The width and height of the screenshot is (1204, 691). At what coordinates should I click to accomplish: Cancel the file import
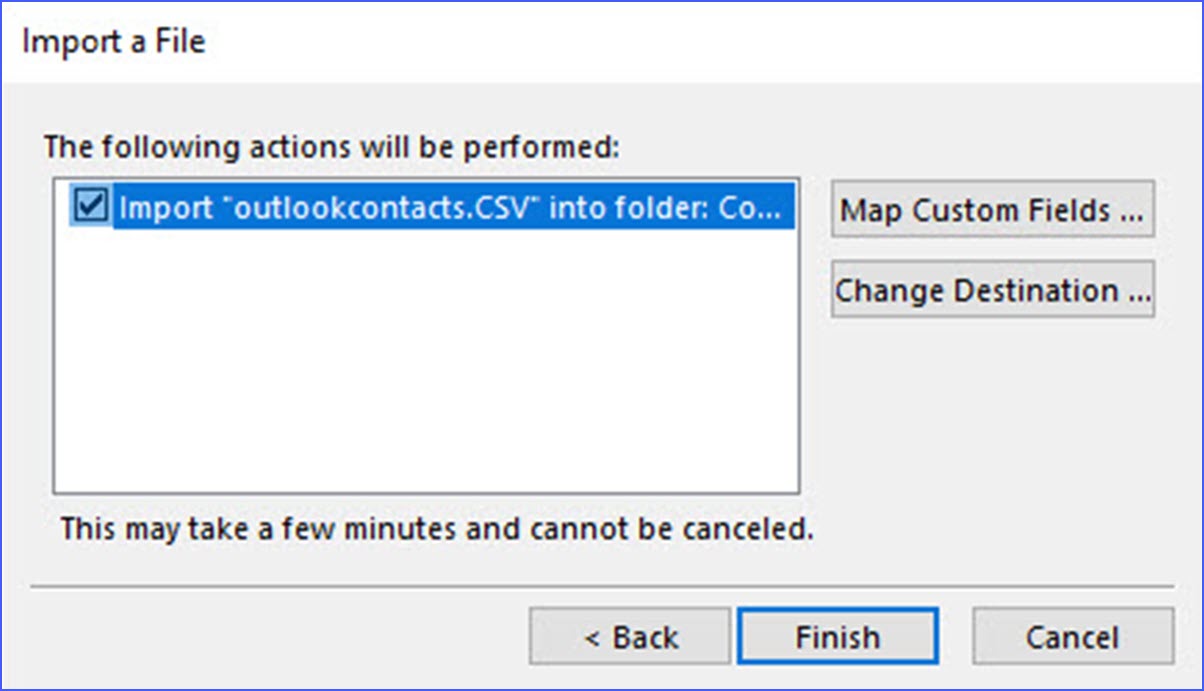[1071, 636]
